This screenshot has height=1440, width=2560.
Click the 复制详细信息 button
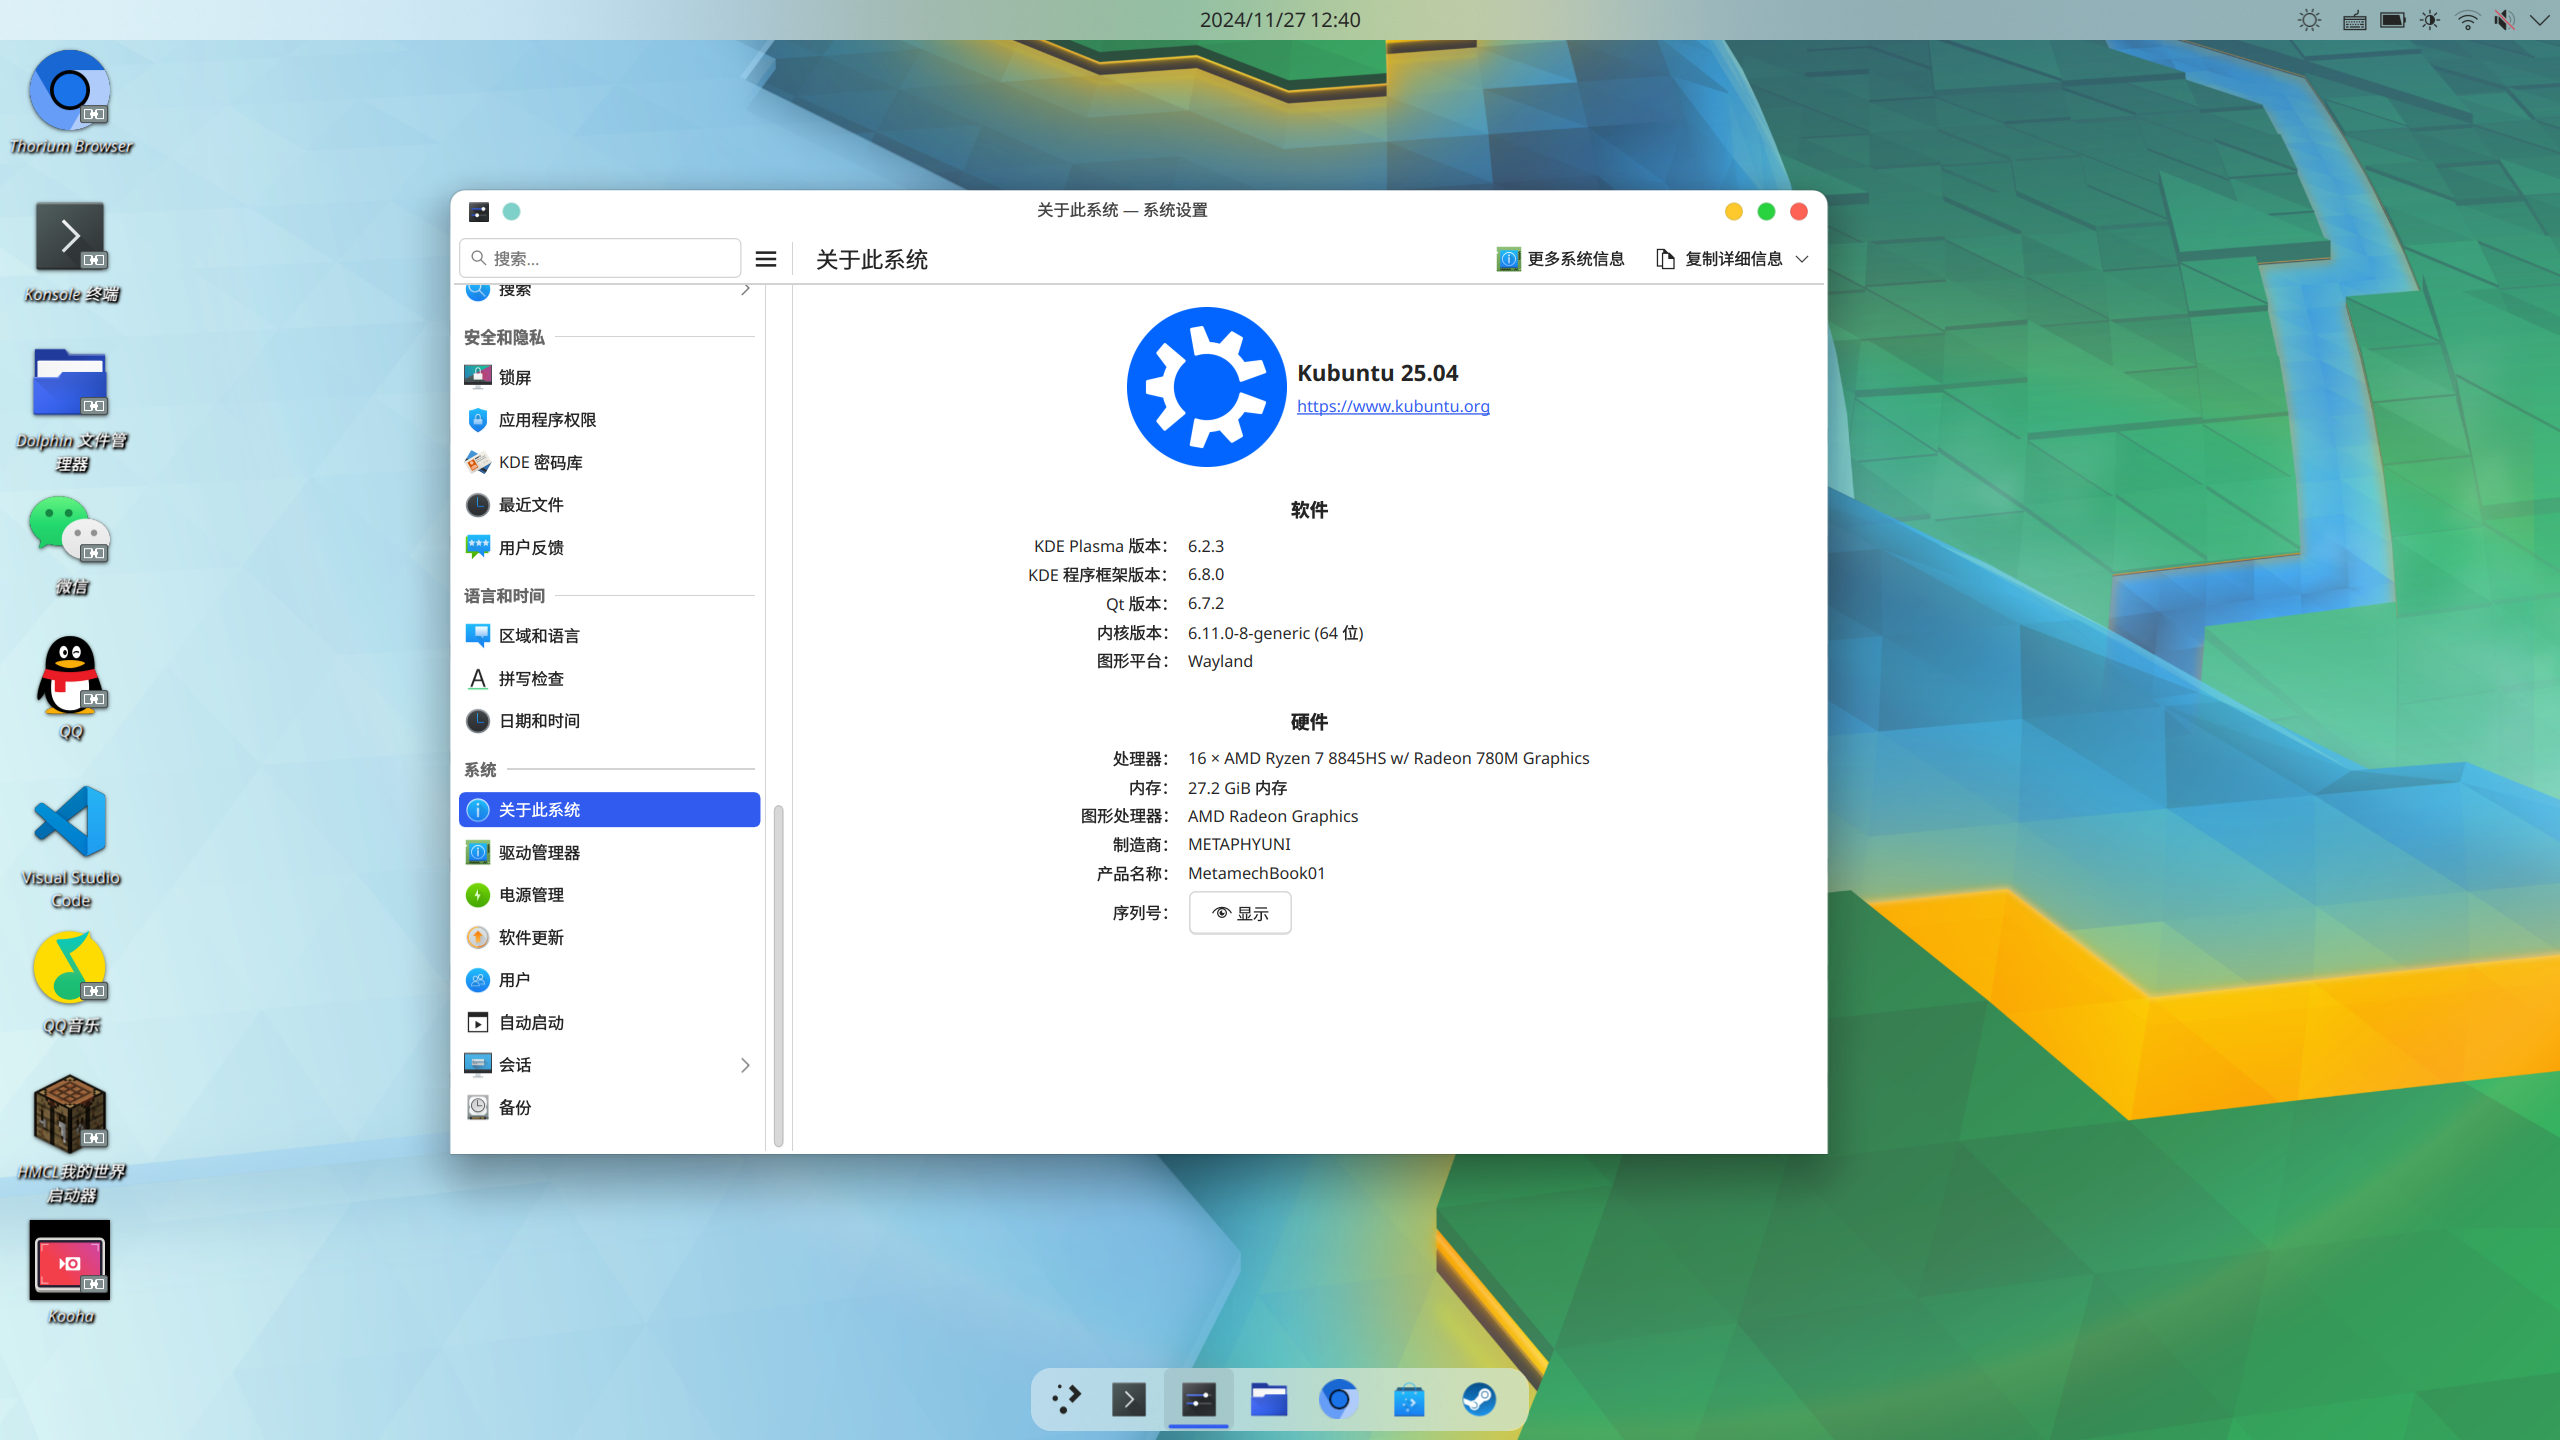pos(1720,259)
